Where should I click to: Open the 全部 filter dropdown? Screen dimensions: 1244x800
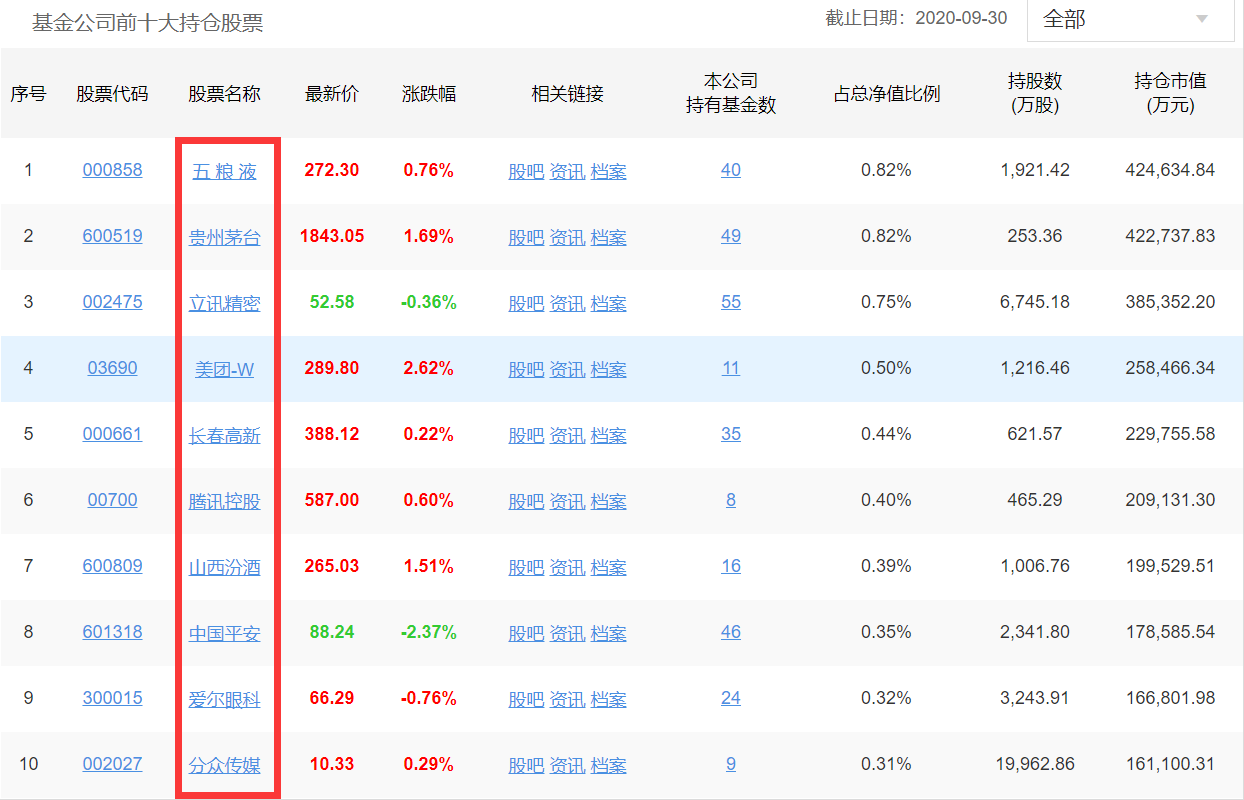[x=1130, y=20]
